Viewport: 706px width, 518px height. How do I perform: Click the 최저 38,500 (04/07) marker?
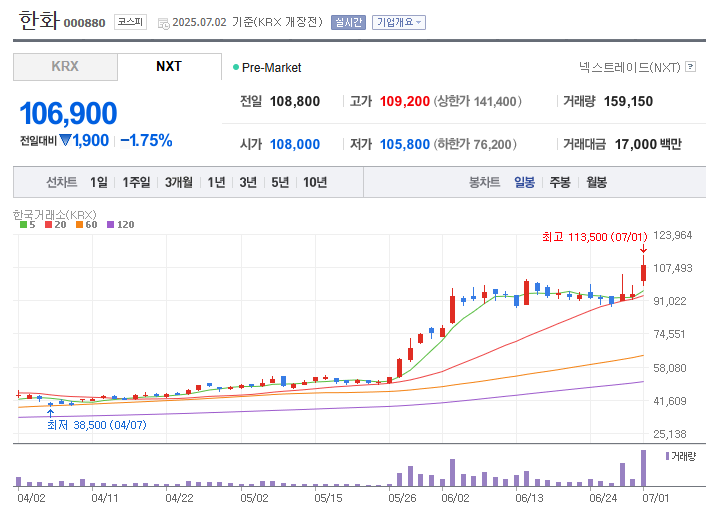pyautogui.click(x=97, y=425)
